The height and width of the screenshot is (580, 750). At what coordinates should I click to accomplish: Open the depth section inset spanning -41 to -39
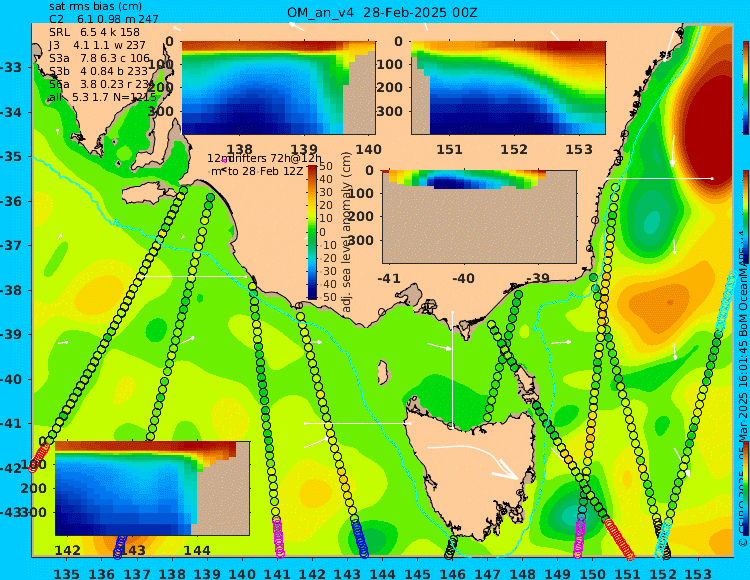point(479,217)
